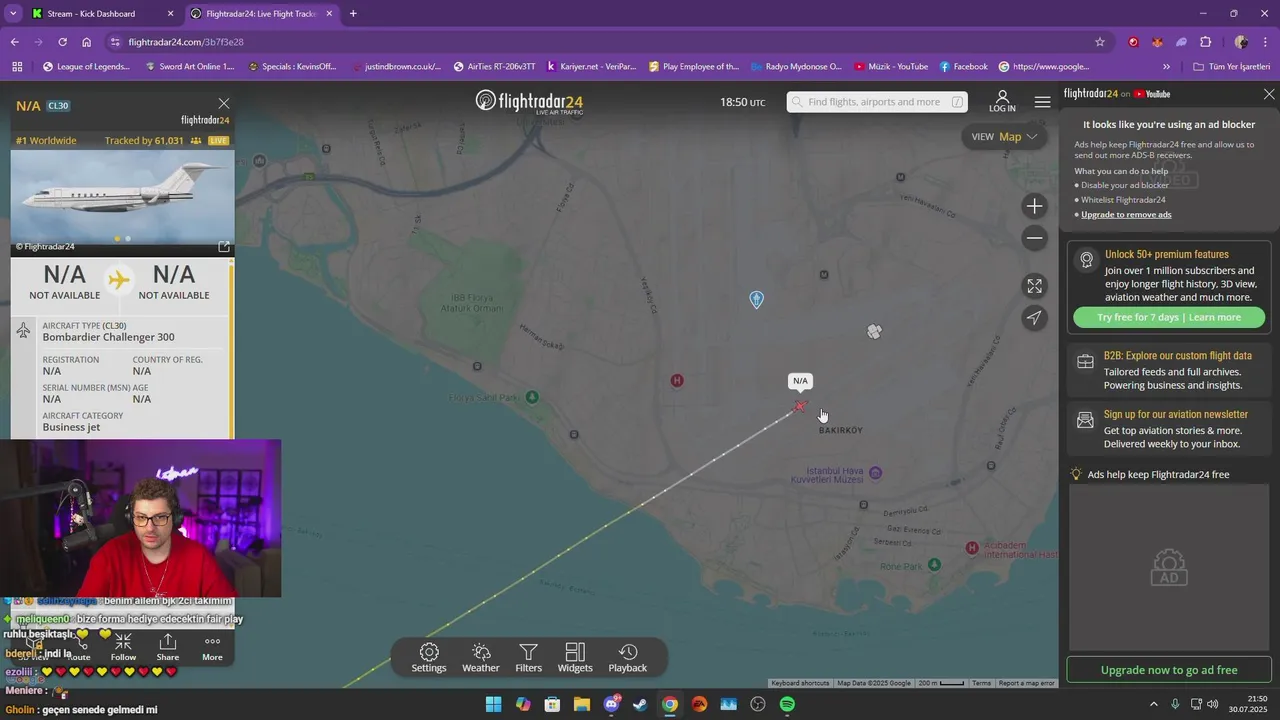Sign up for aviation newsletter
1280x720 pixels.
click(x=1169, y=429)
